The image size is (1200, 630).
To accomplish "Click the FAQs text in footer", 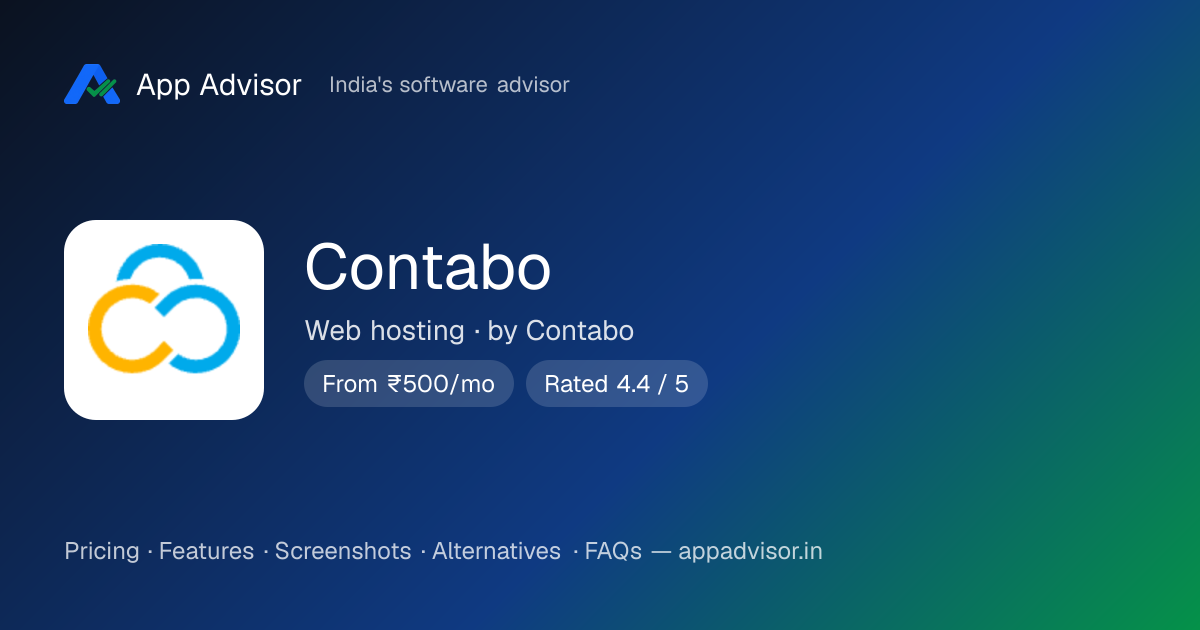I will pyautogui.click(x=613, y=551).
